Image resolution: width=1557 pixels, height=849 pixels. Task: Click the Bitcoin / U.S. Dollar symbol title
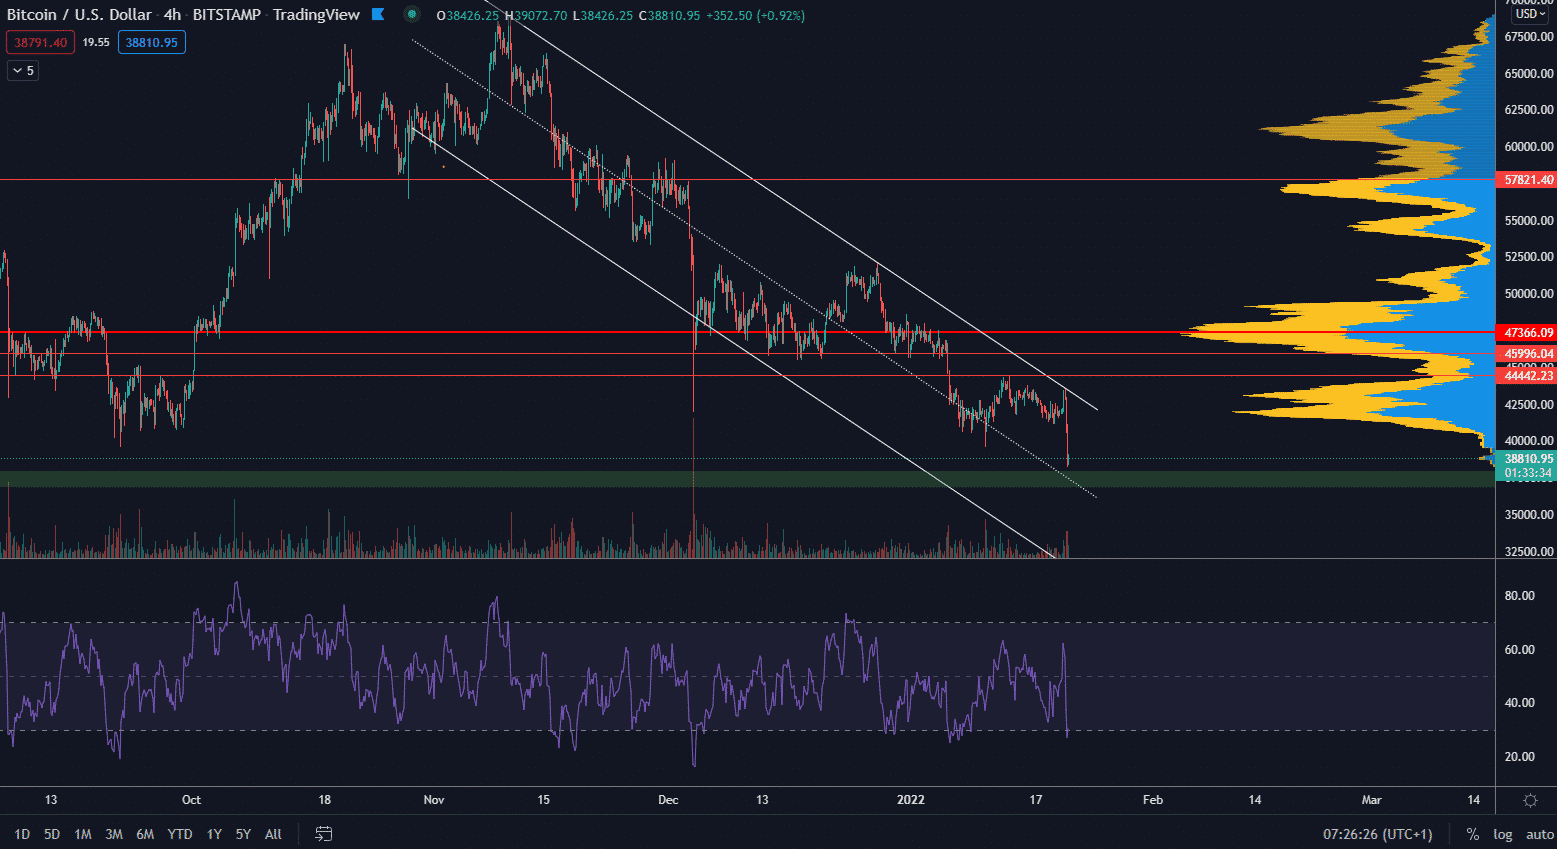tap(80, 15)
